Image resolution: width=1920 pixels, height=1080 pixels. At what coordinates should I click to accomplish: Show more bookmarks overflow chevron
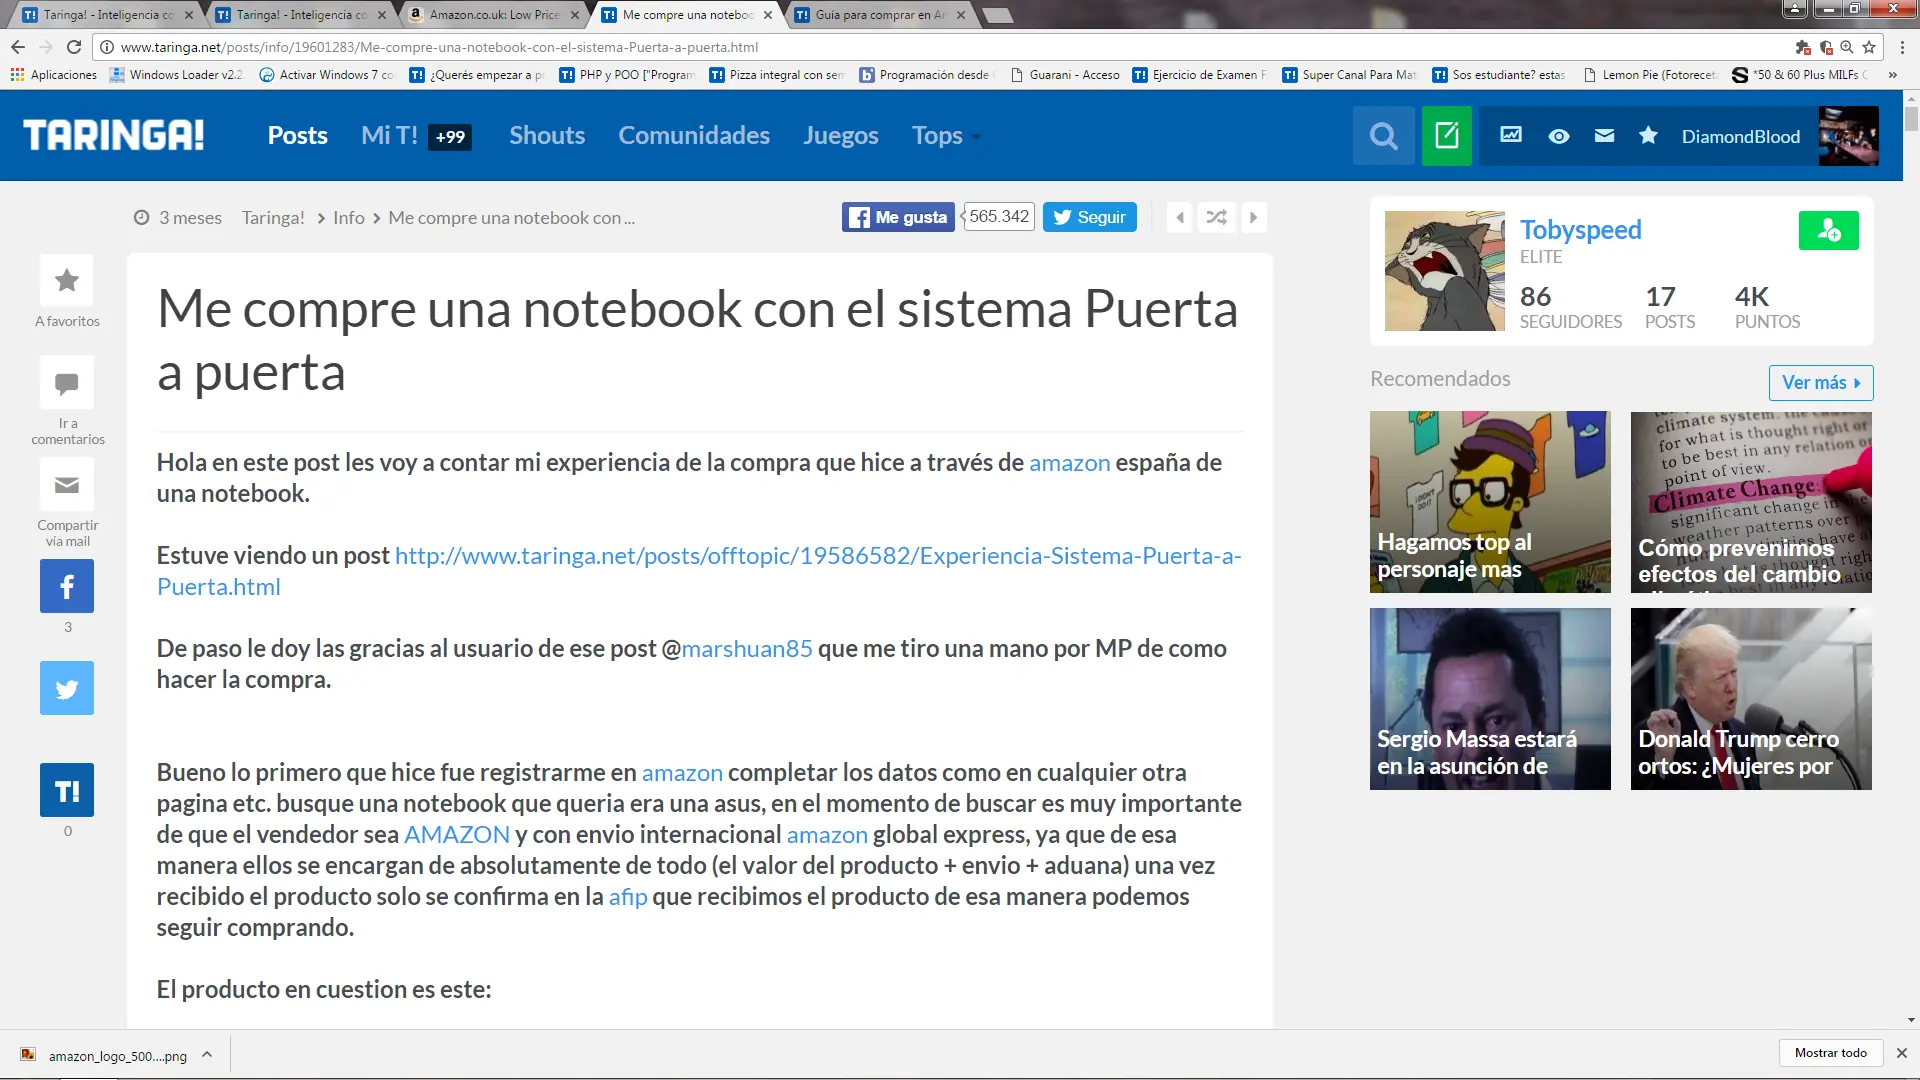1893,75
